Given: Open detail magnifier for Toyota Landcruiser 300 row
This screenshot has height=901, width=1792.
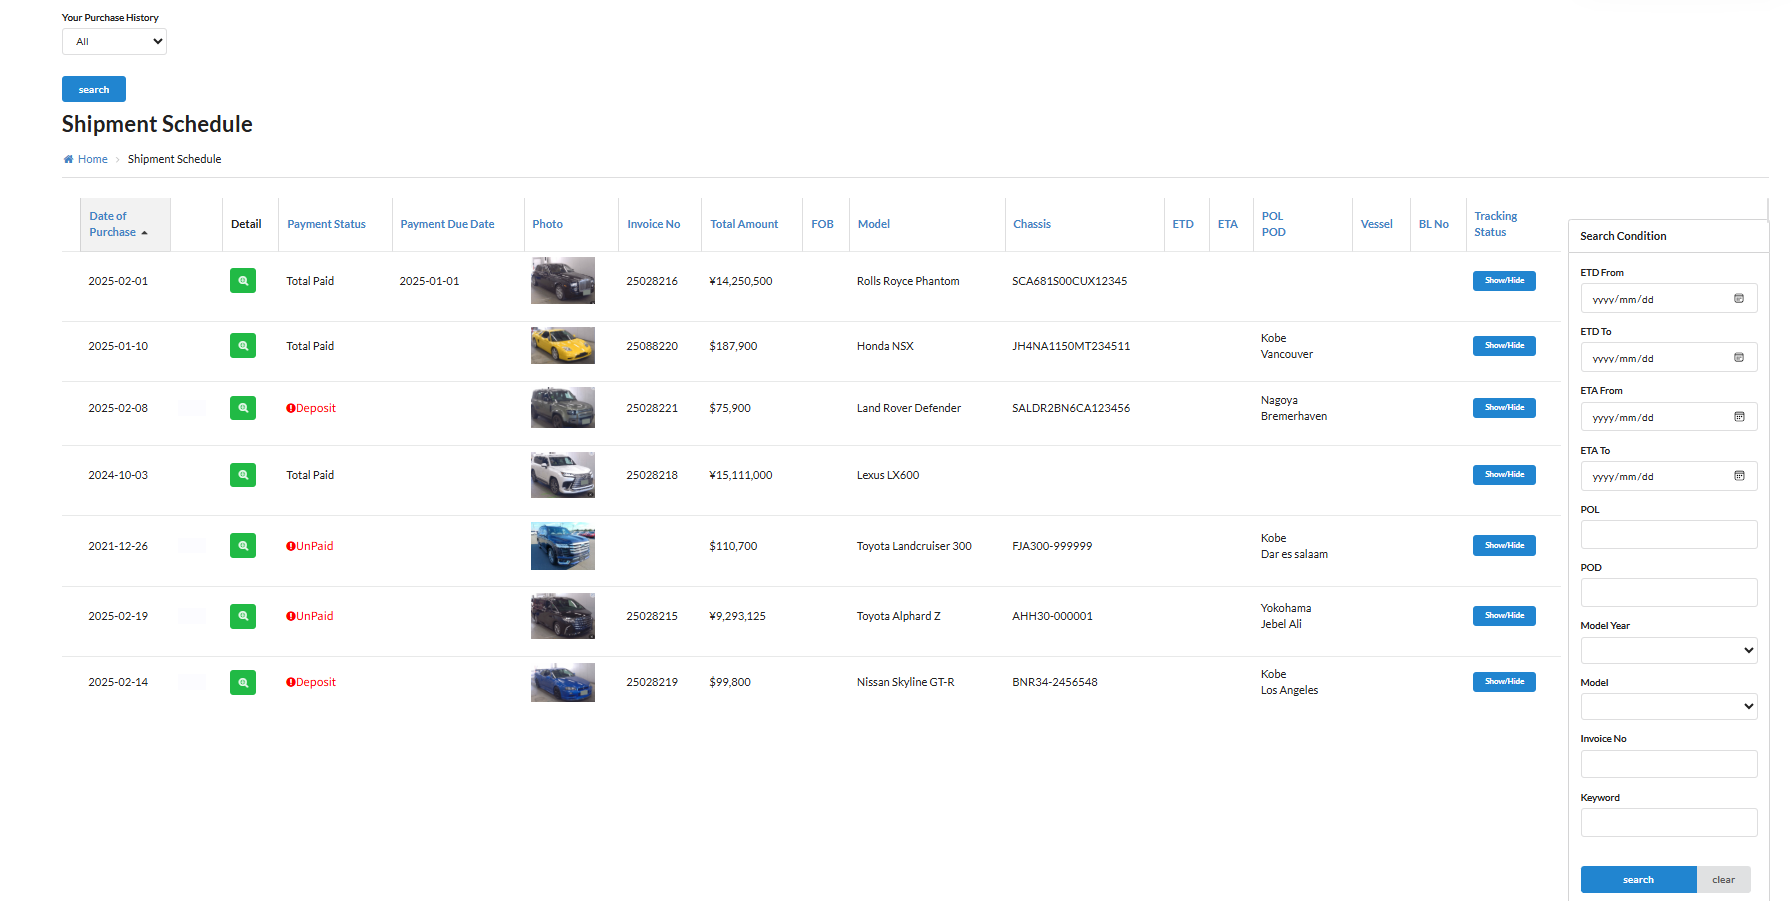Looking at the screenshot, I should click(243, 546).
